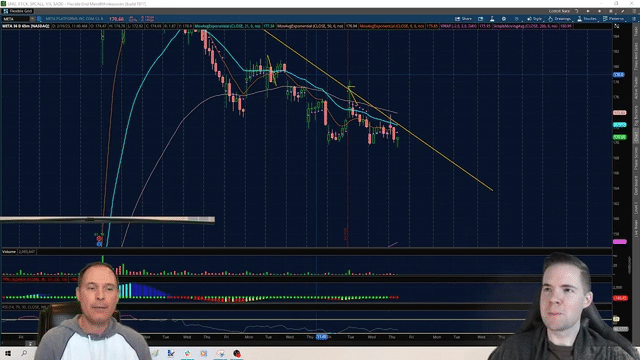Open the Drawings tool menu

tap(560, 19)
